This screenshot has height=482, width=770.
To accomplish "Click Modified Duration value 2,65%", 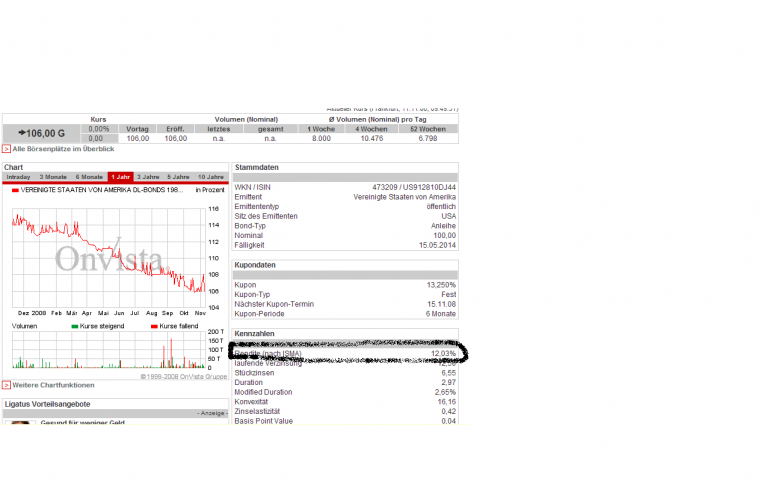I will (445, 392).
